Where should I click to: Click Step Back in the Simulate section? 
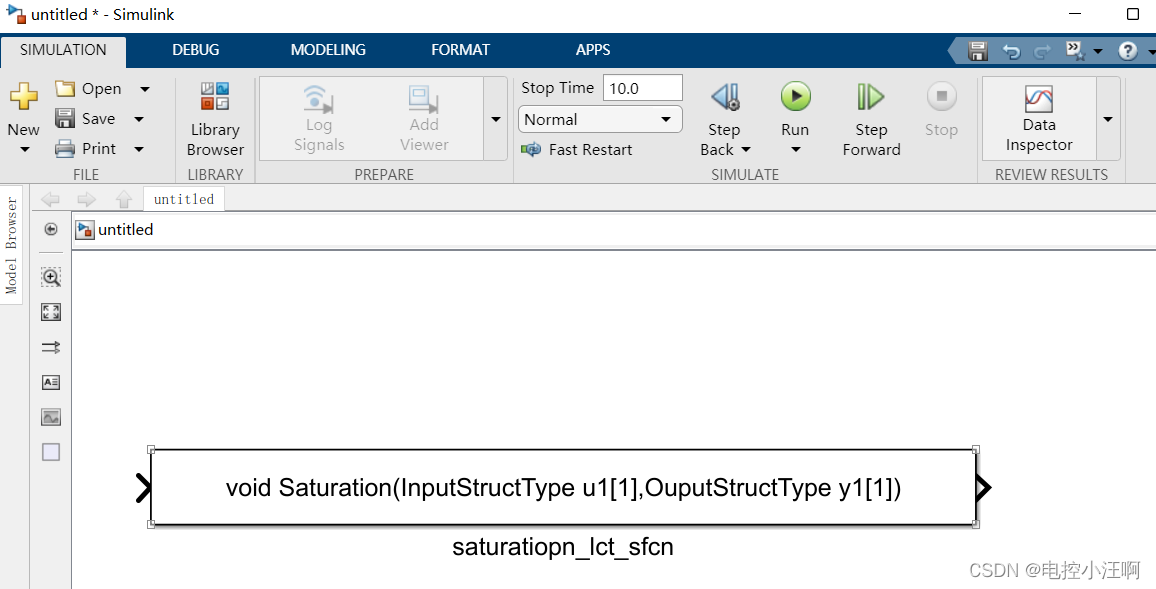click(x=724, y=117)
